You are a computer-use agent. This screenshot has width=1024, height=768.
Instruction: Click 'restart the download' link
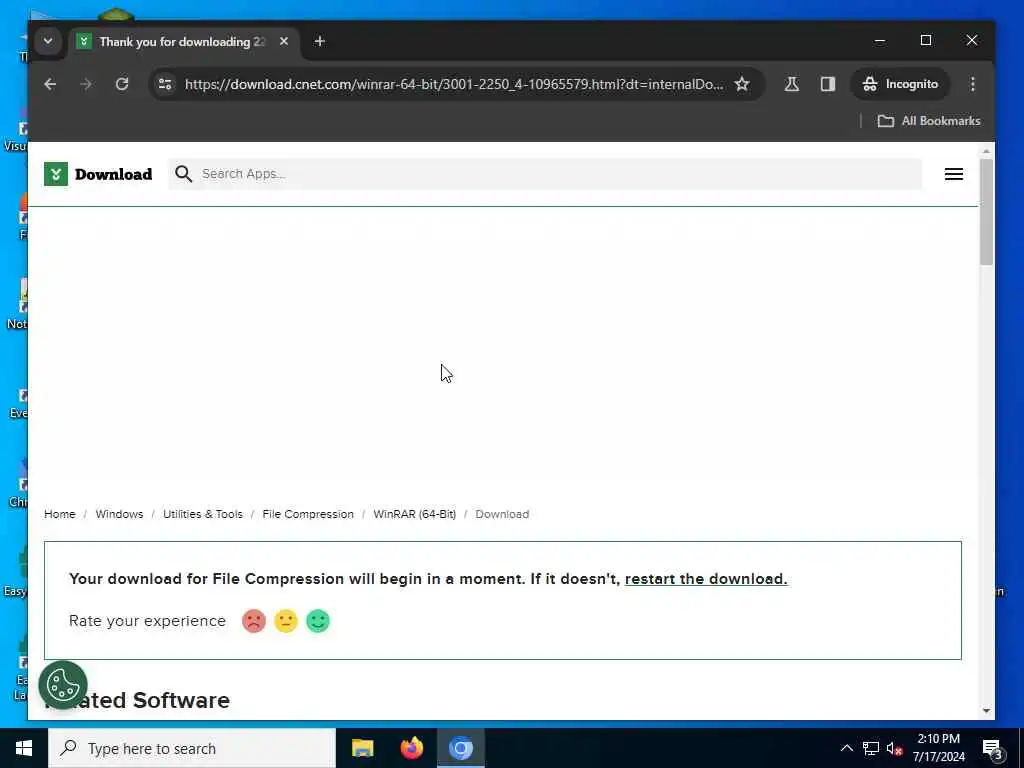(706, 579)
